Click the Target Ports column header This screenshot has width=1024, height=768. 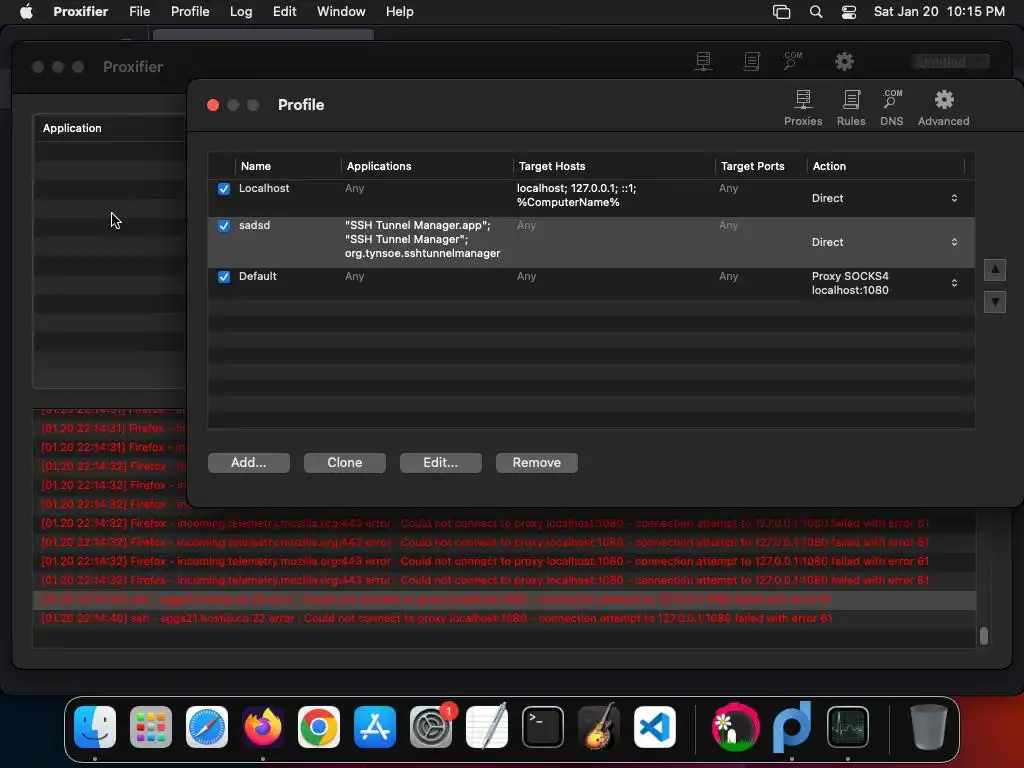point(761,167)
